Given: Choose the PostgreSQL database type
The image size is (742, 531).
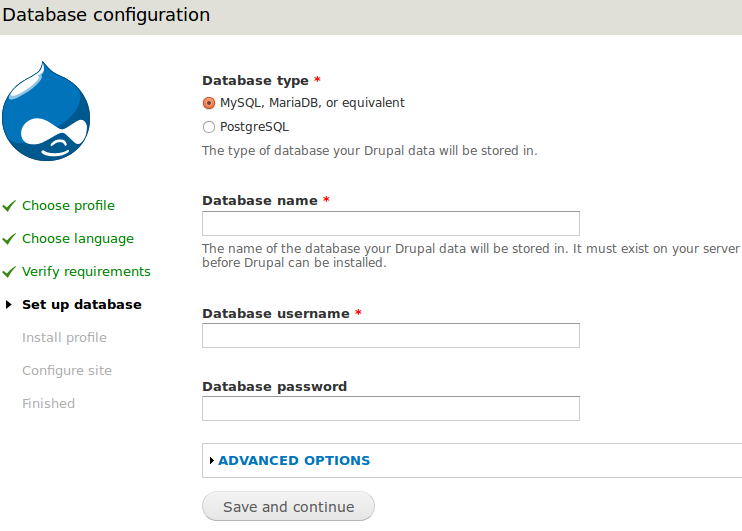Looking at the screenshot, I should click(209, 127).
